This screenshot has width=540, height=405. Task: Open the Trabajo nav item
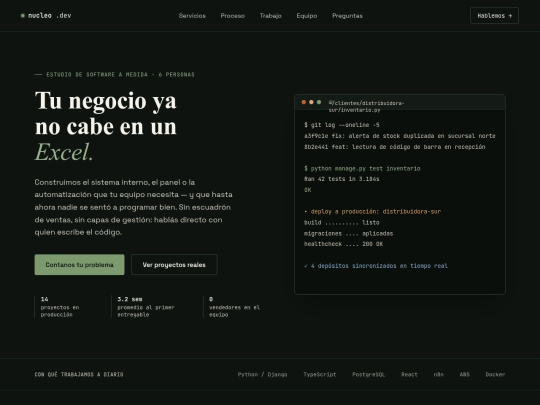point(271,16)
